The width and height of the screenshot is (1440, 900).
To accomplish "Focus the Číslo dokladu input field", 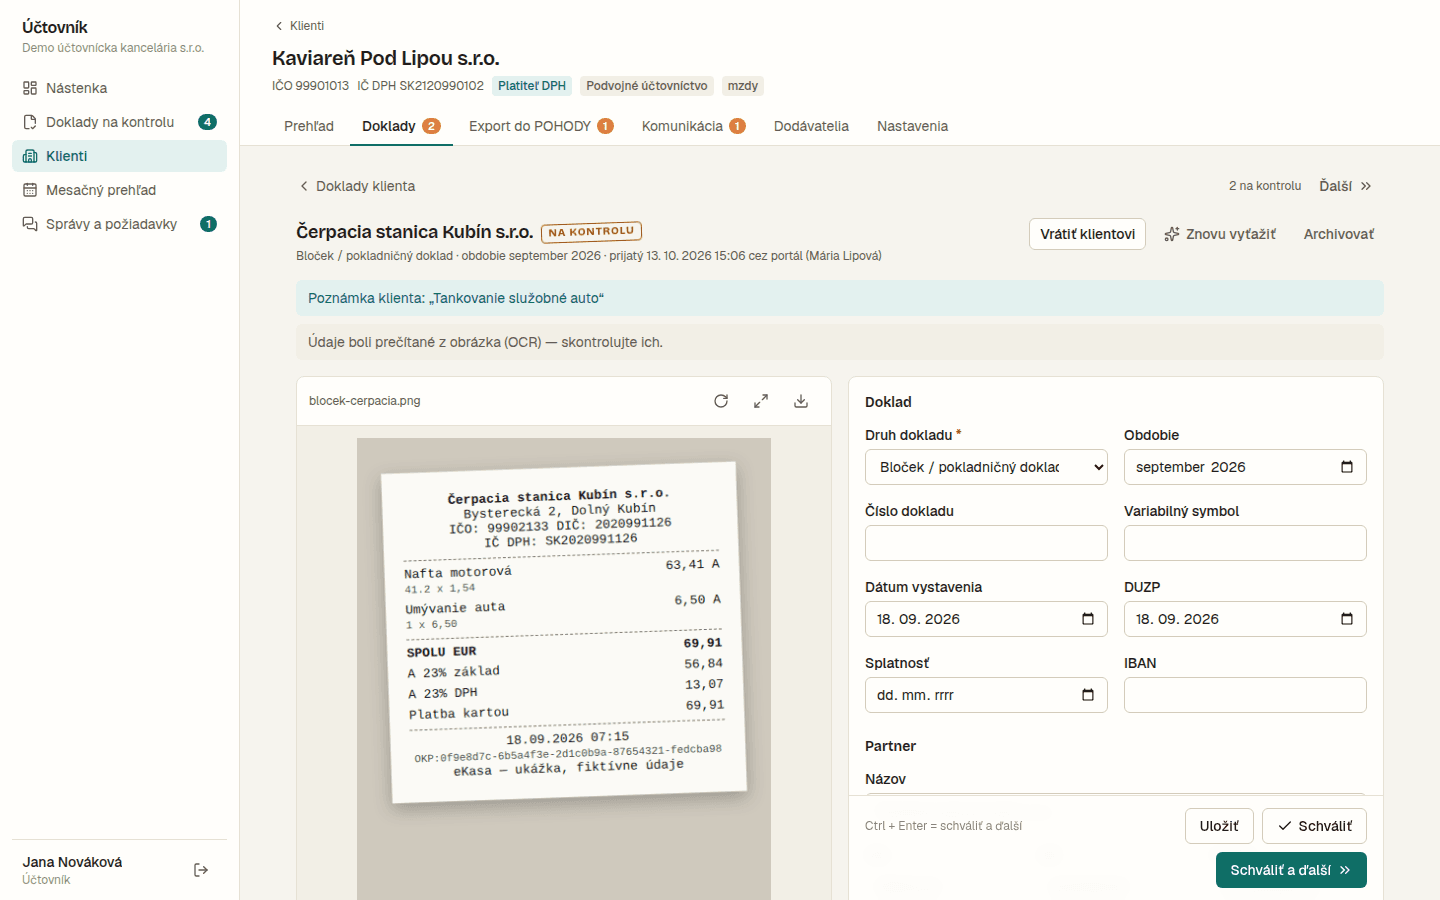I will (986, 543).
